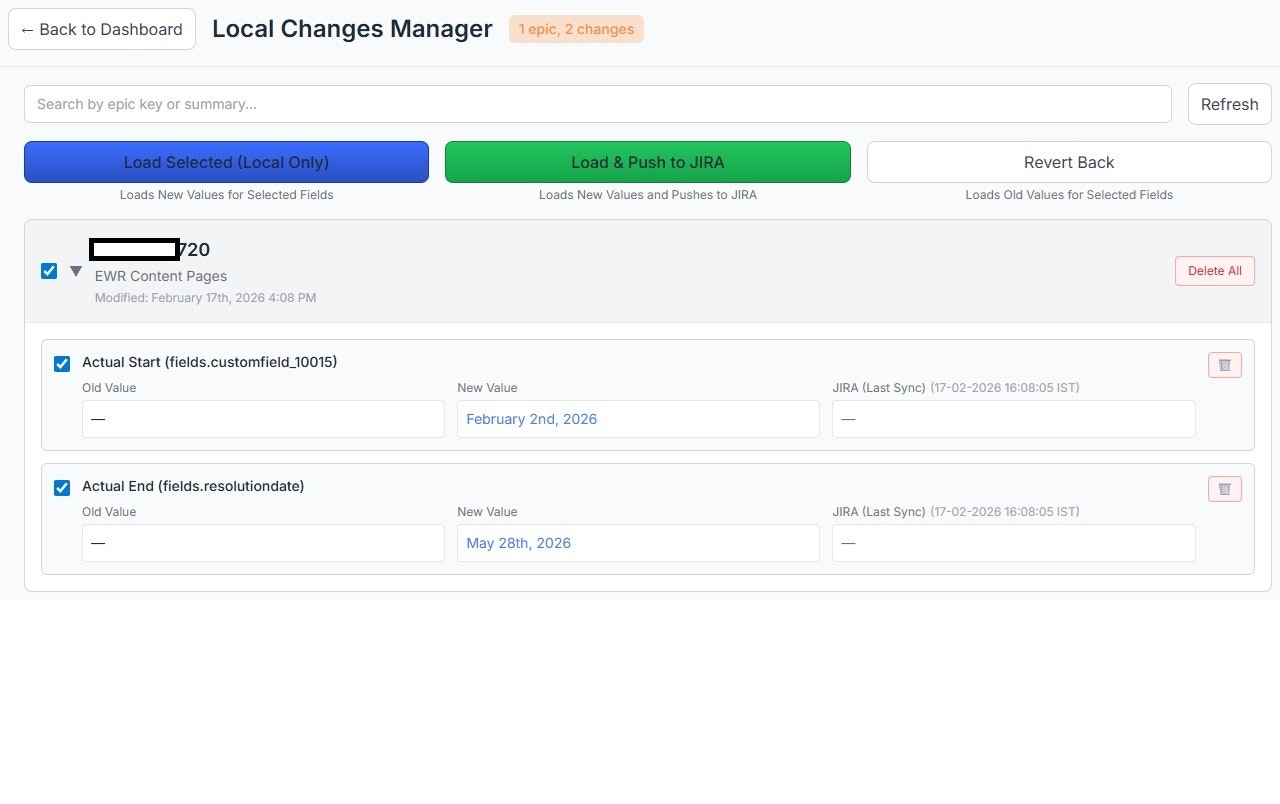Click the Load Selected (Local Only) button
1280x804 pixels.
[x=226, y=162]
